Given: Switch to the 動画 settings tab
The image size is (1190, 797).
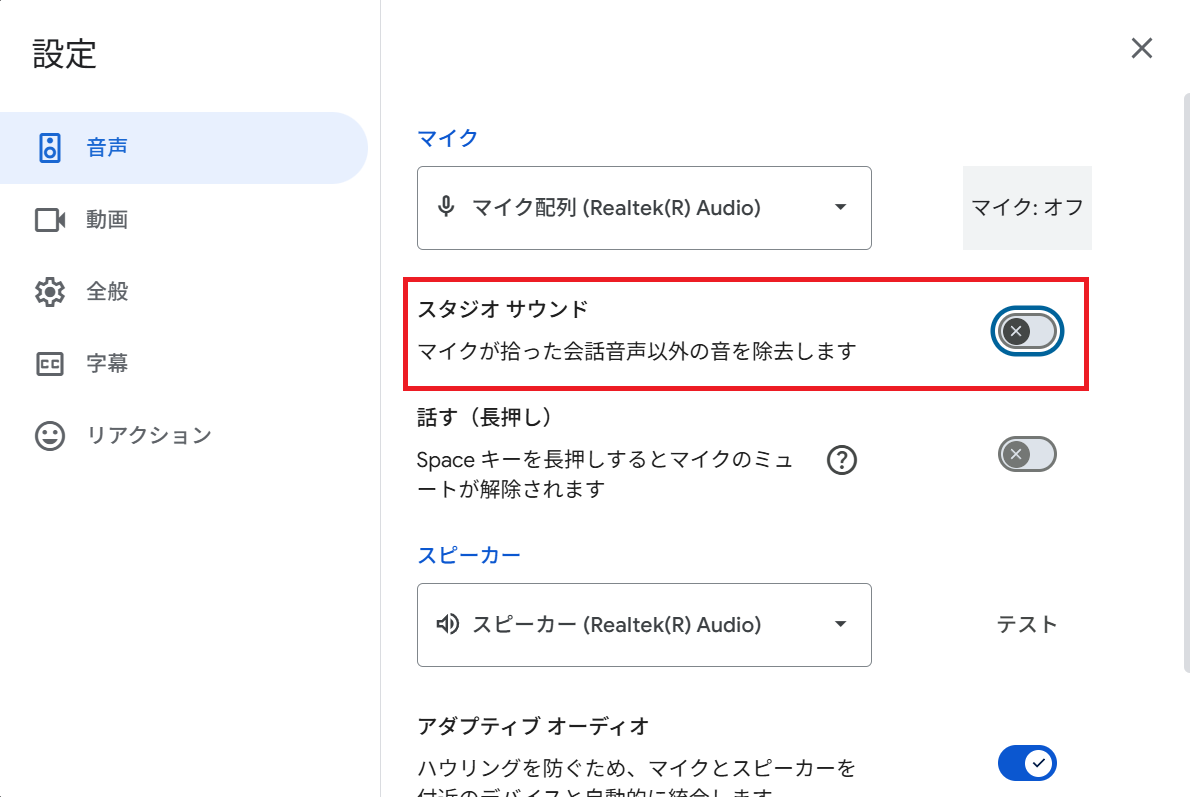Looking at the screenshot, I should tap(107, 220).
